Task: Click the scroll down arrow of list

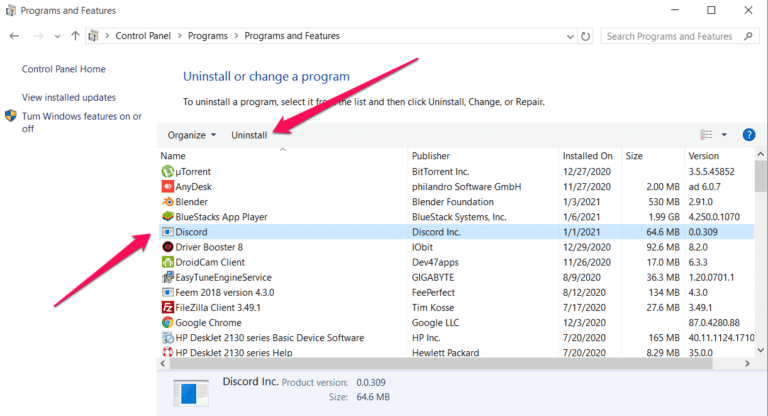Action: (x=760, y=350)
